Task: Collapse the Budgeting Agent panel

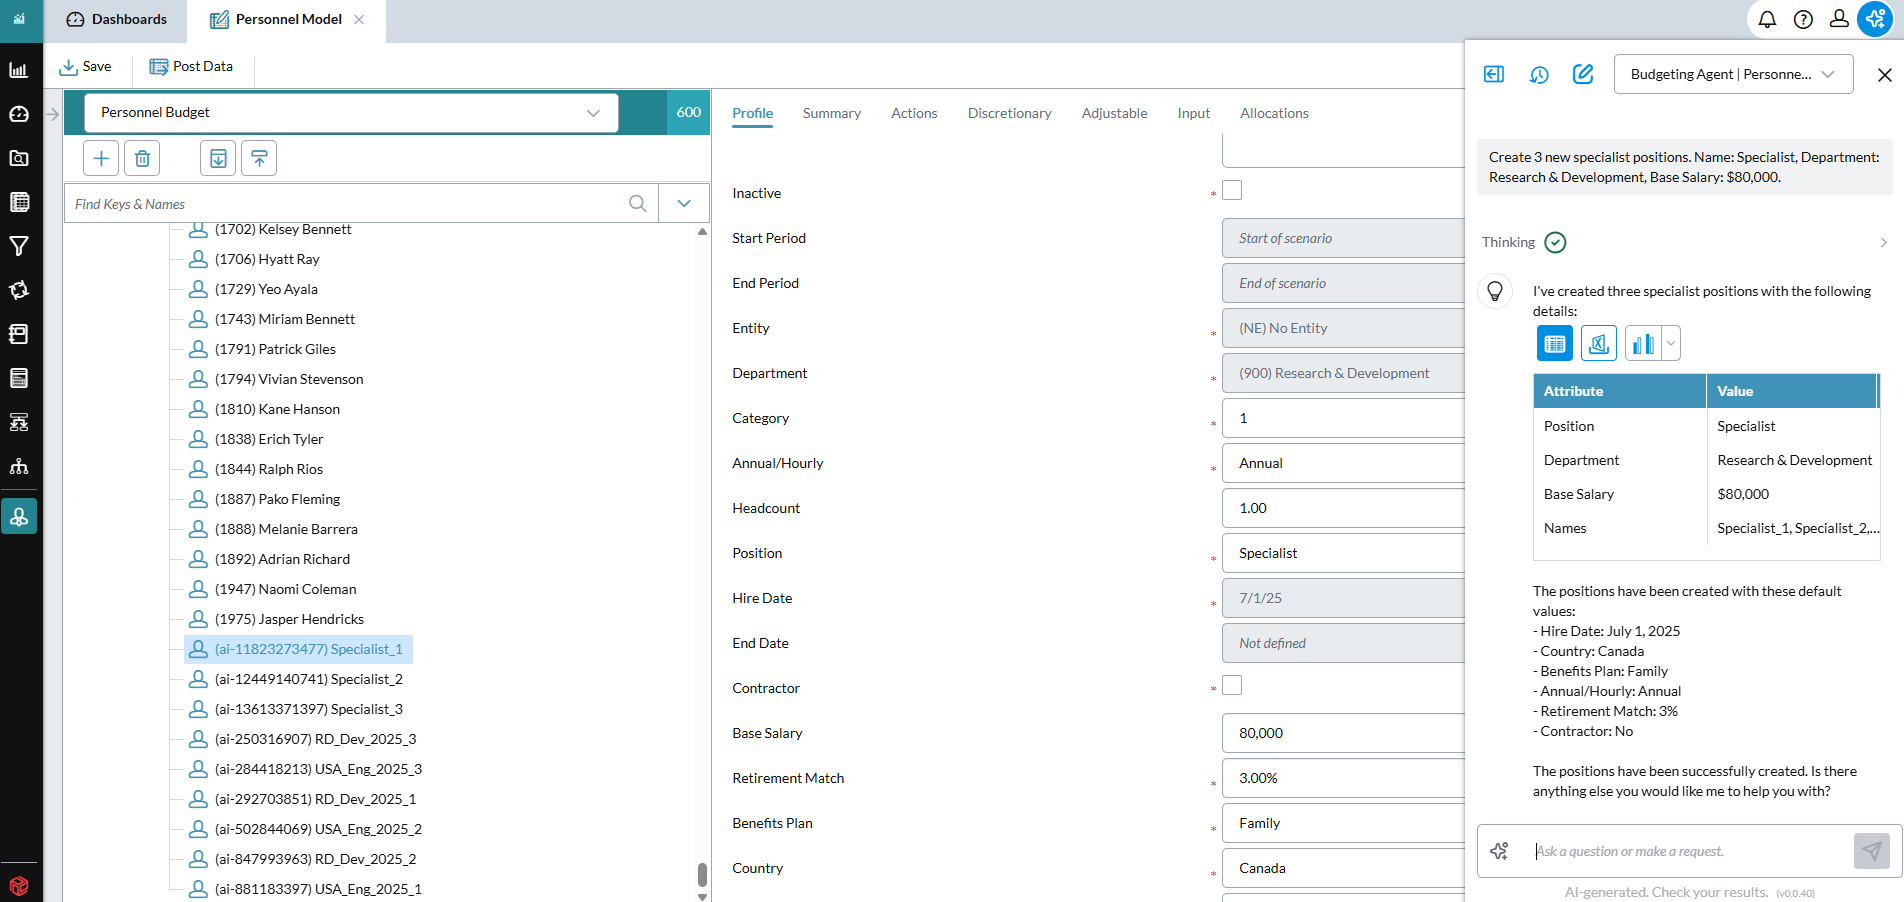Action: pyautogui.click(x=1493, y=74)
